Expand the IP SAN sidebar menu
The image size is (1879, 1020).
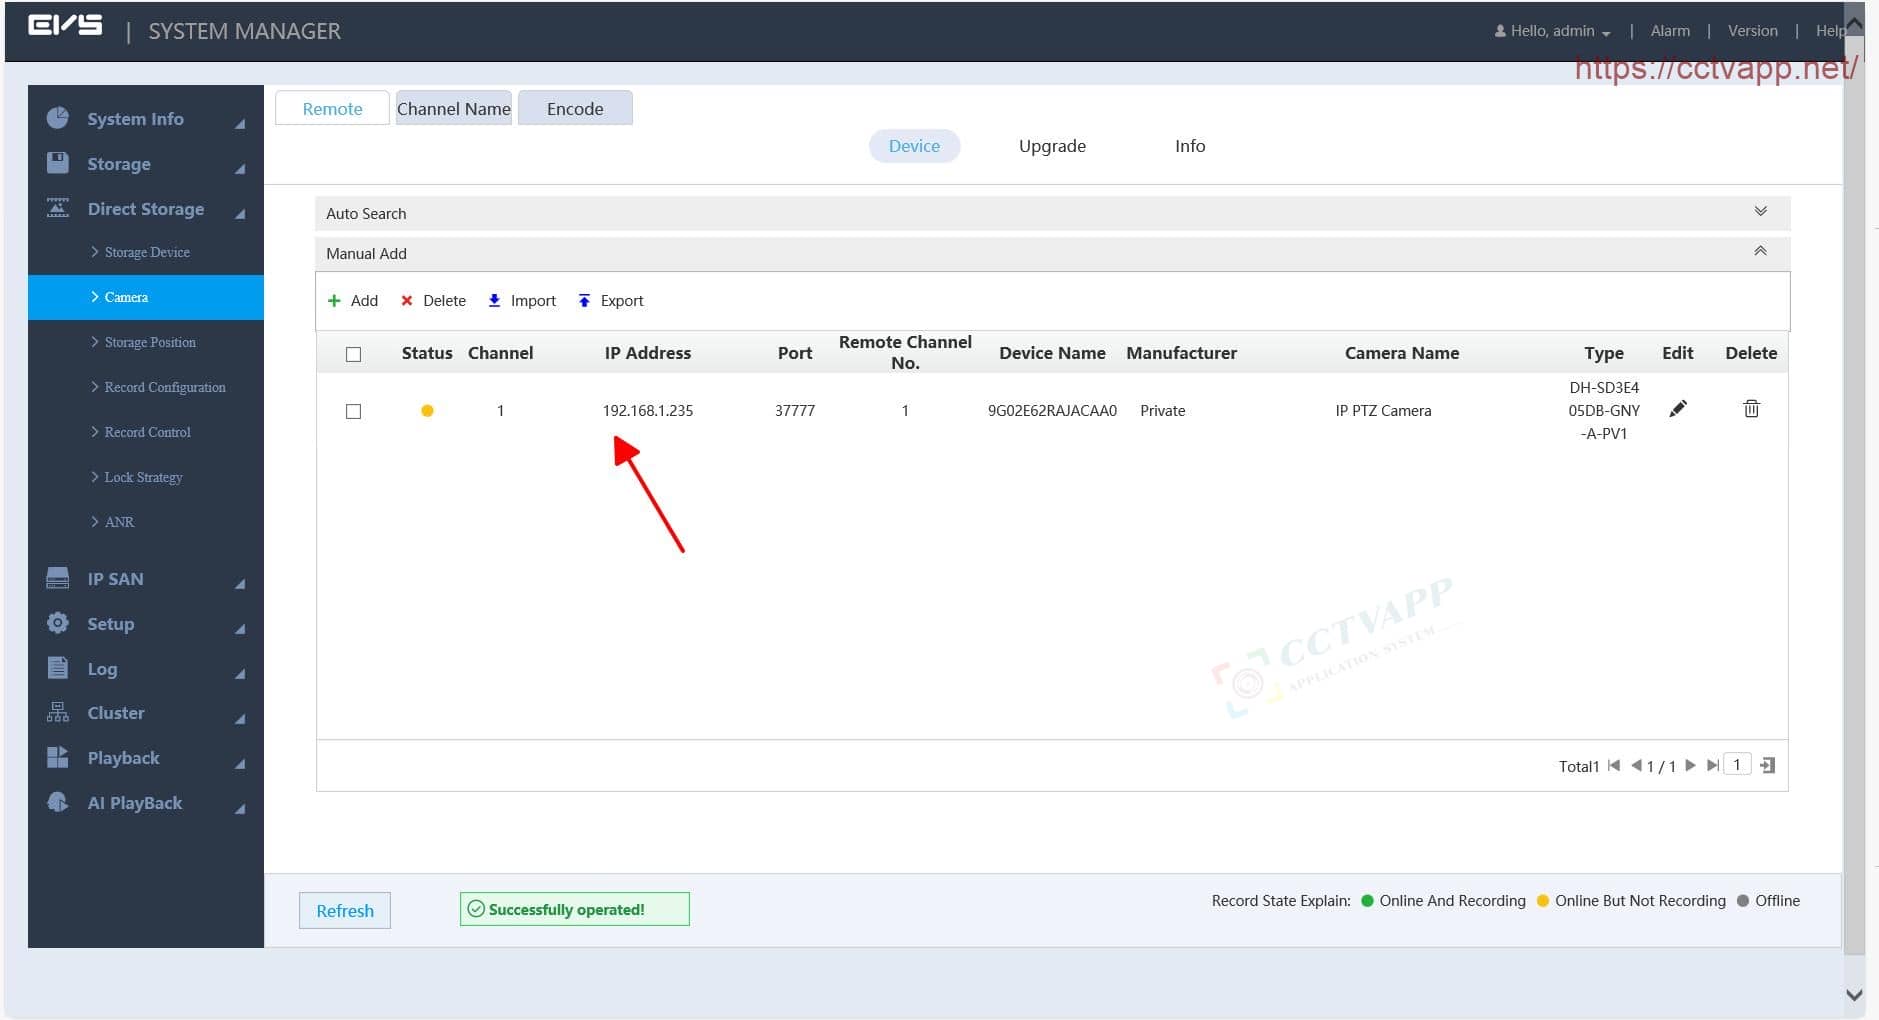coord(115,579)
